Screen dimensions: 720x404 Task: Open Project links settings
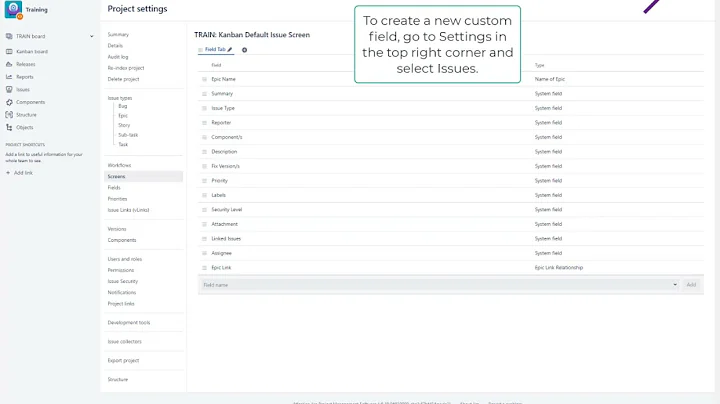coord(121,303)
